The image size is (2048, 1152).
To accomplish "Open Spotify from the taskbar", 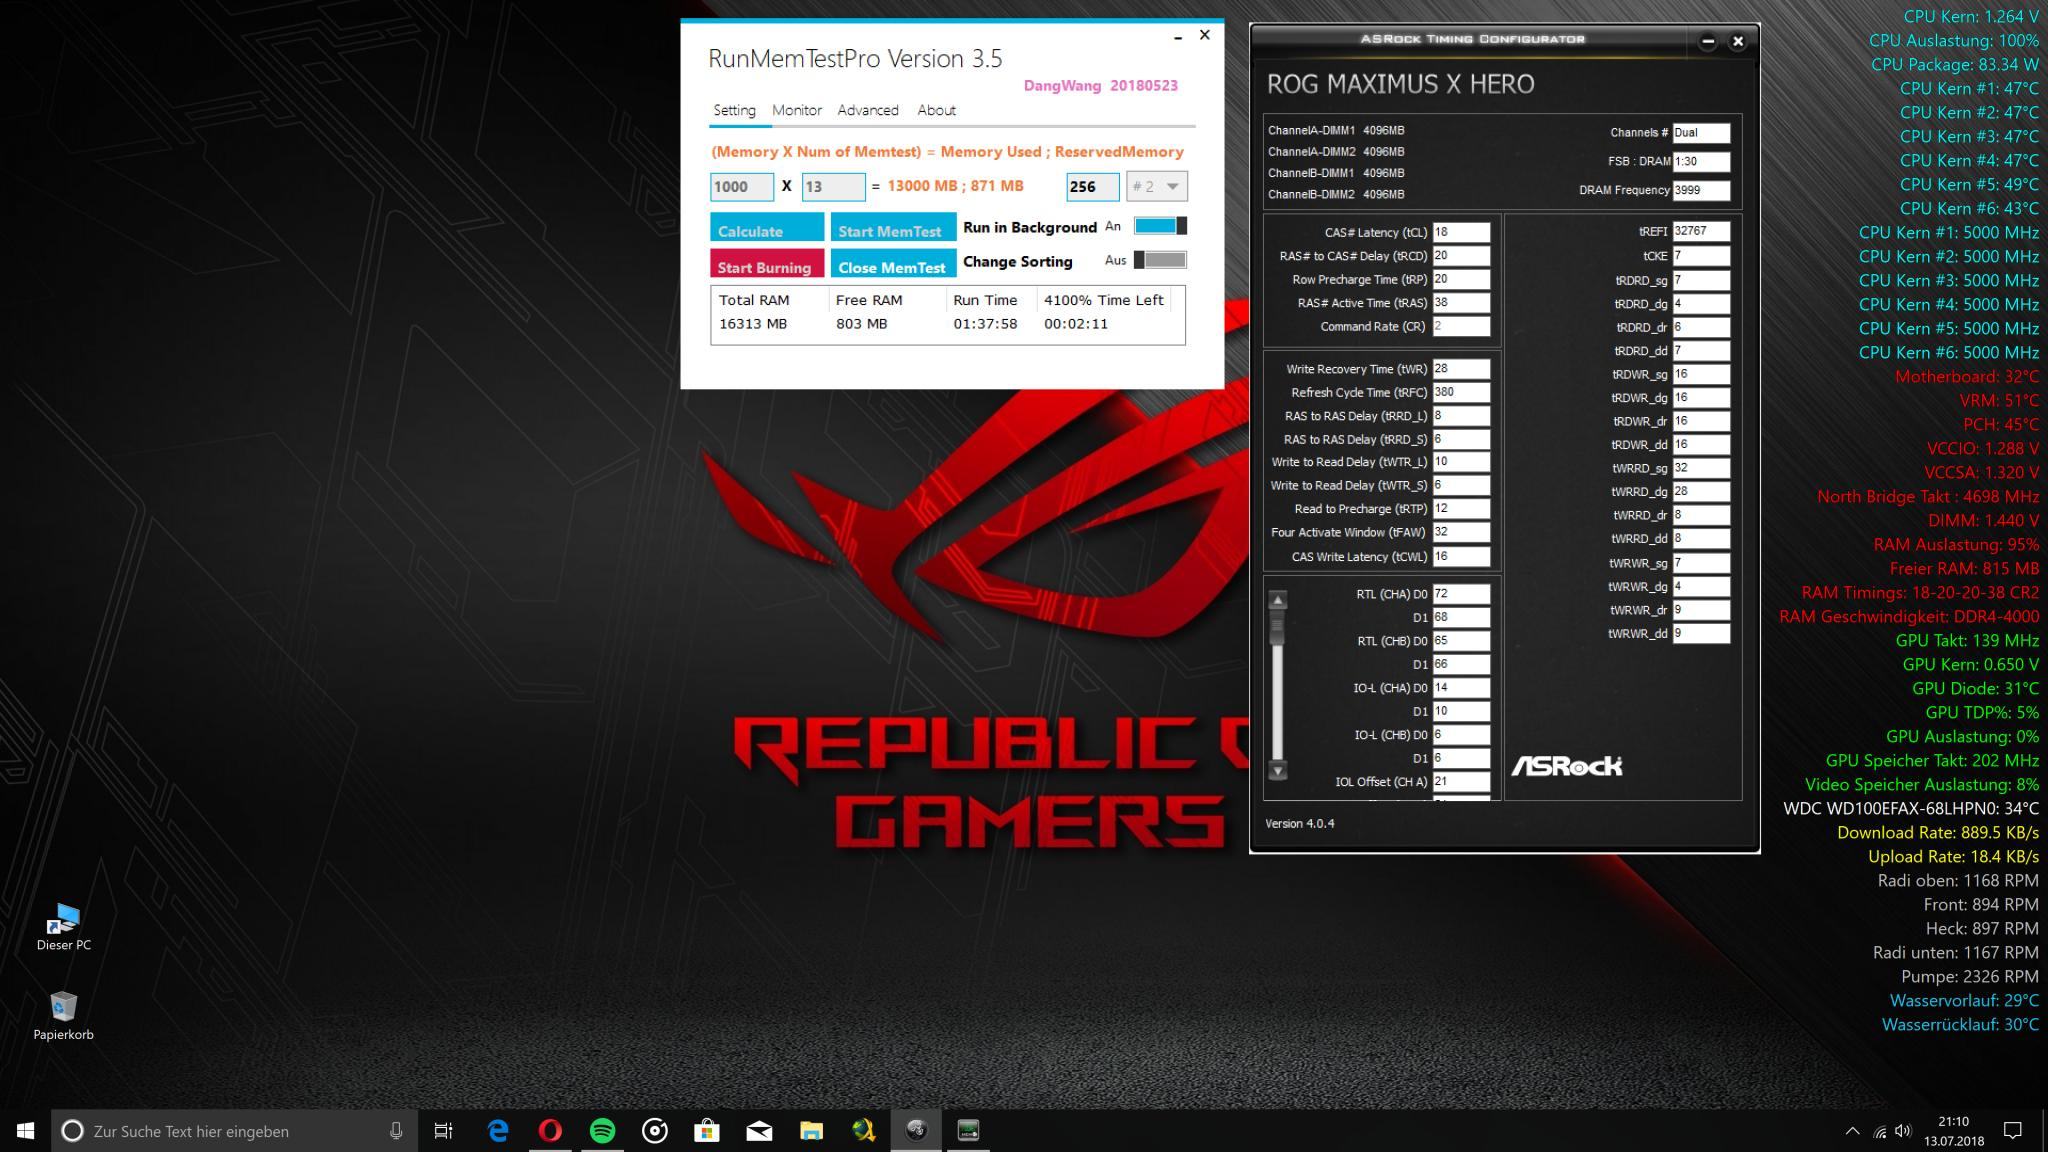I will click(602, 1131).
